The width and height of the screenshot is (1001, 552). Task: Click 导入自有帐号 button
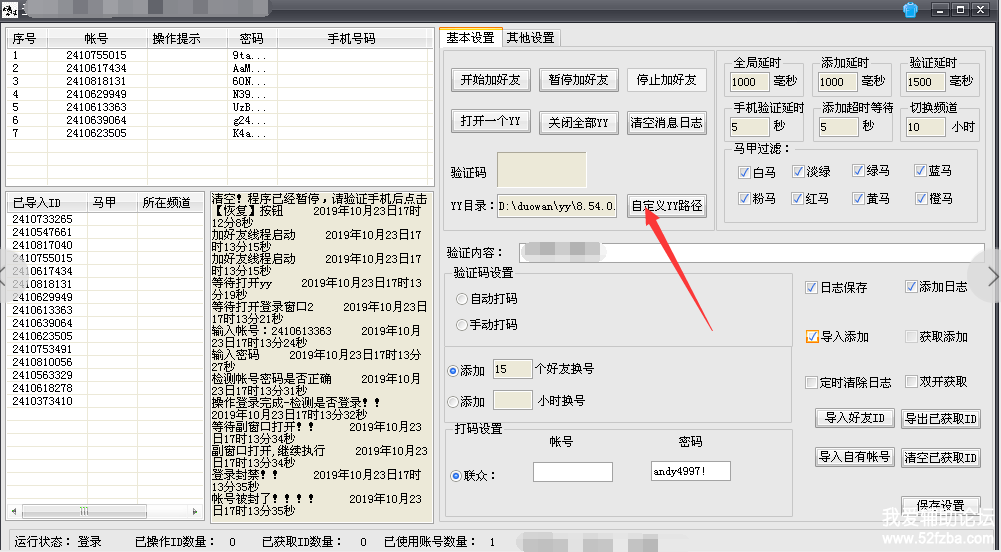click(854, 456)
